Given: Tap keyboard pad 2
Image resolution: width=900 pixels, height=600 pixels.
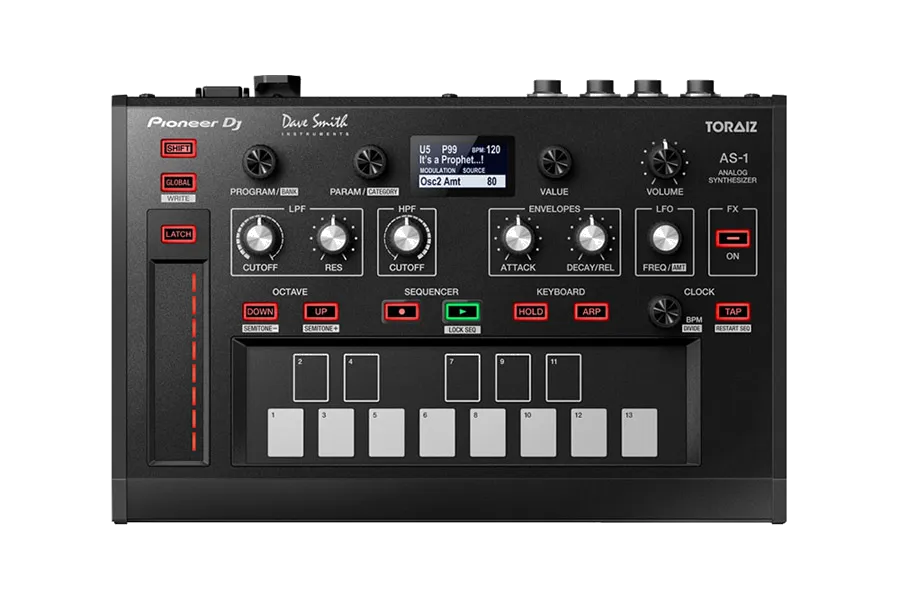Looking at the screenshot, I should tap(311, 378).
